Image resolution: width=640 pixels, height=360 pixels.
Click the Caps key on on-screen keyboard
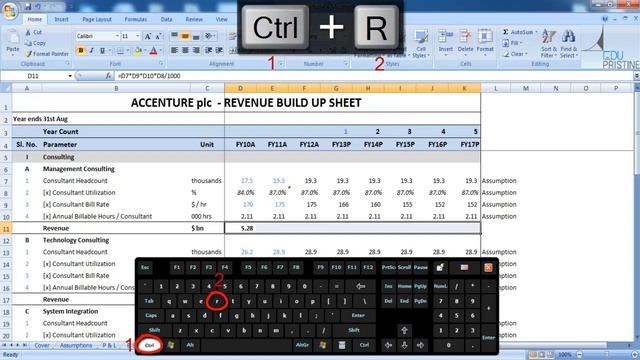151,316
